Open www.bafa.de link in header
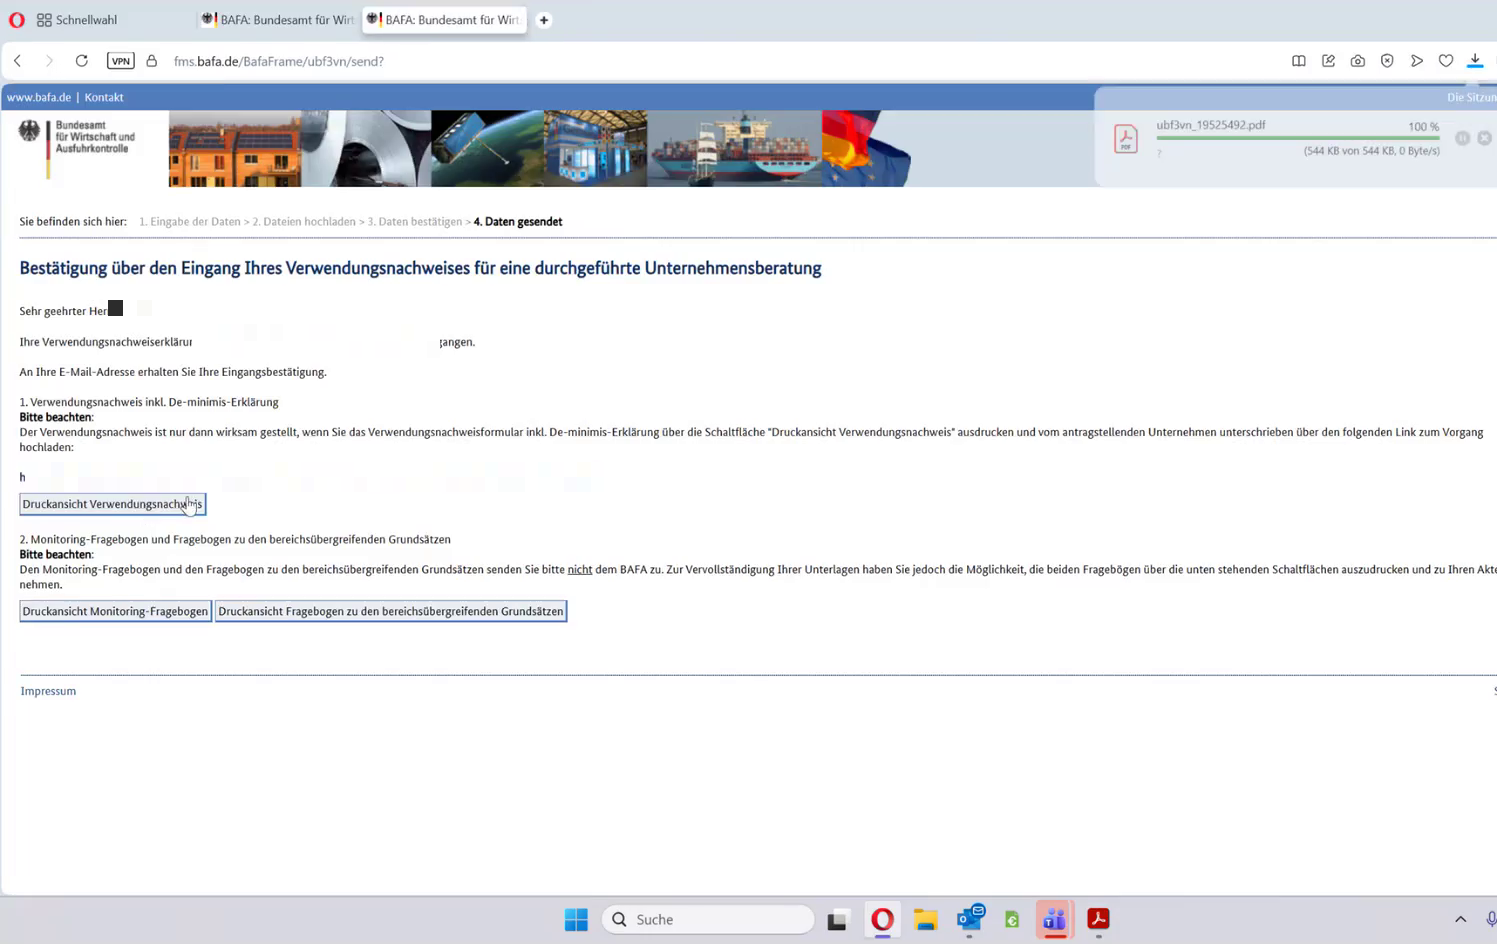1497x944 pixels. [39, 97]
